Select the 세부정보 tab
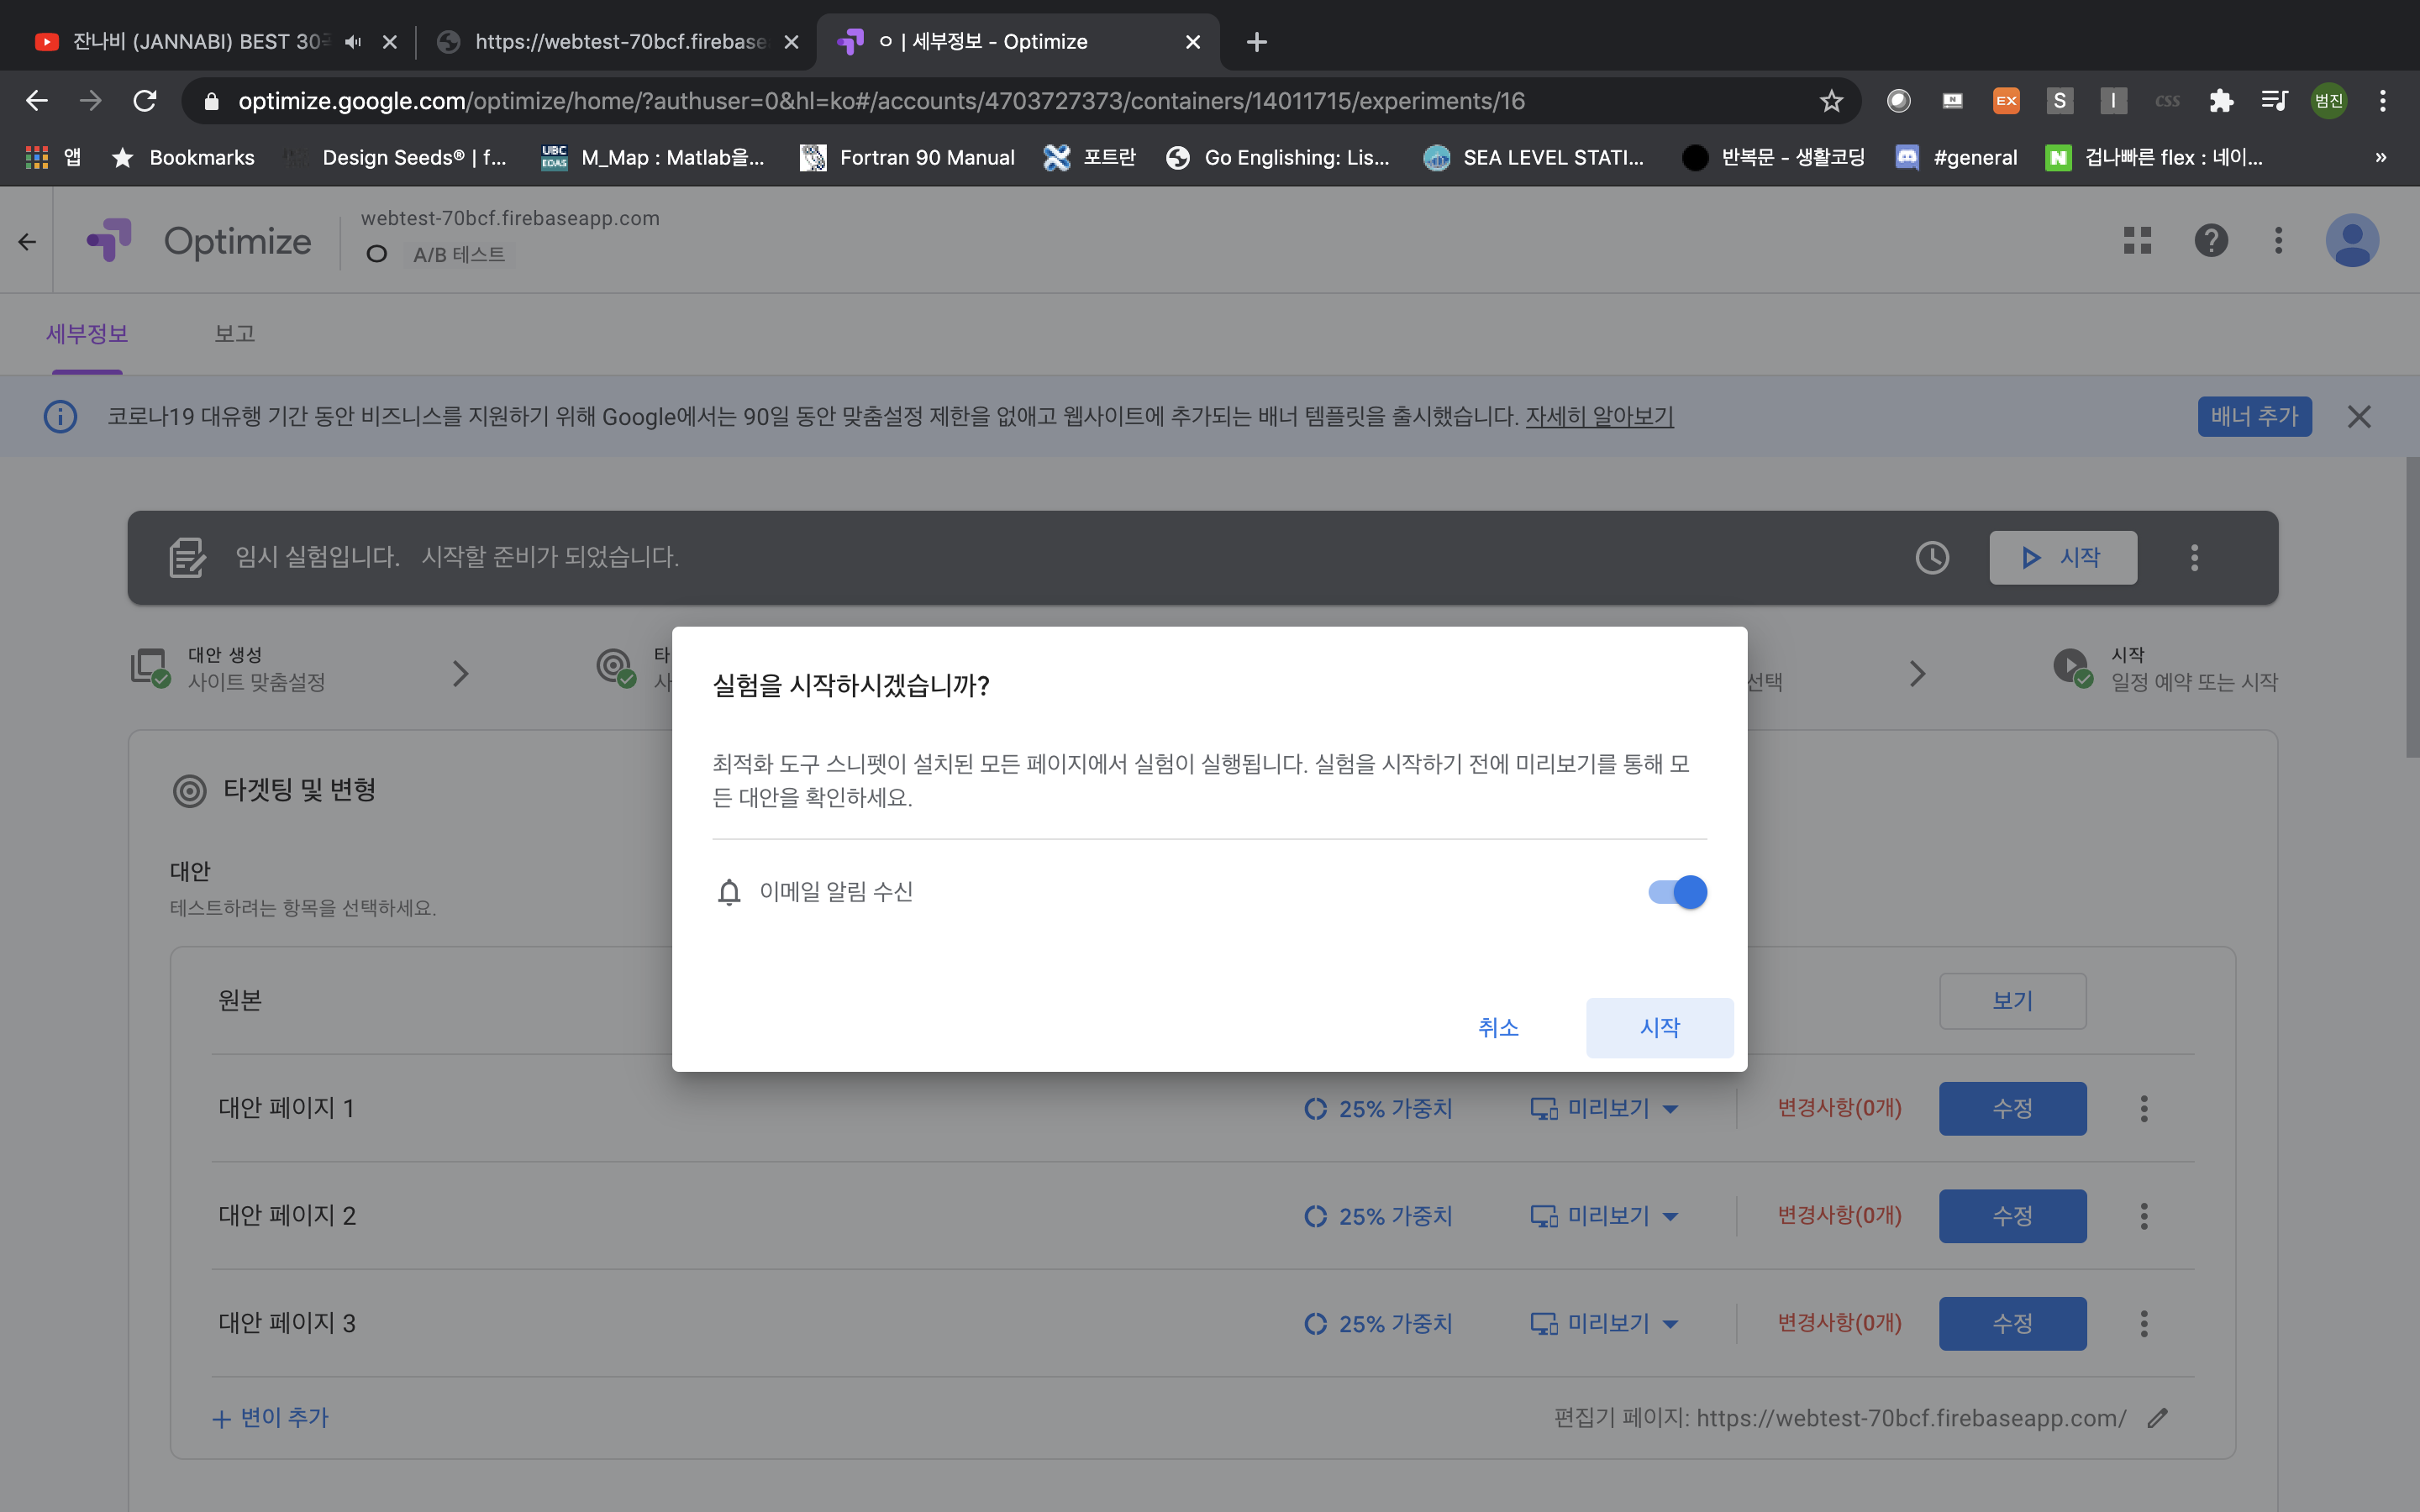 [x=87, y=334]
